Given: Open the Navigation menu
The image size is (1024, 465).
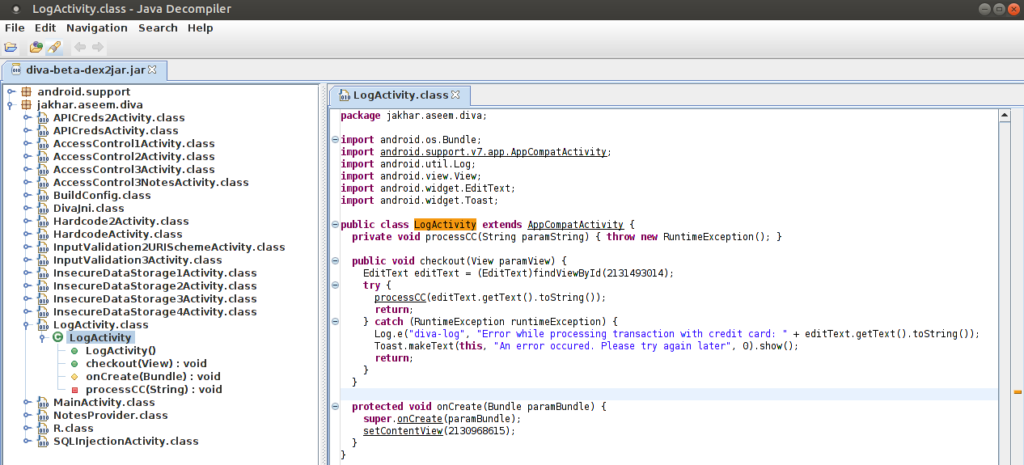Looking at the screenshot, I should pyautogui.click(x=96, y=28).
